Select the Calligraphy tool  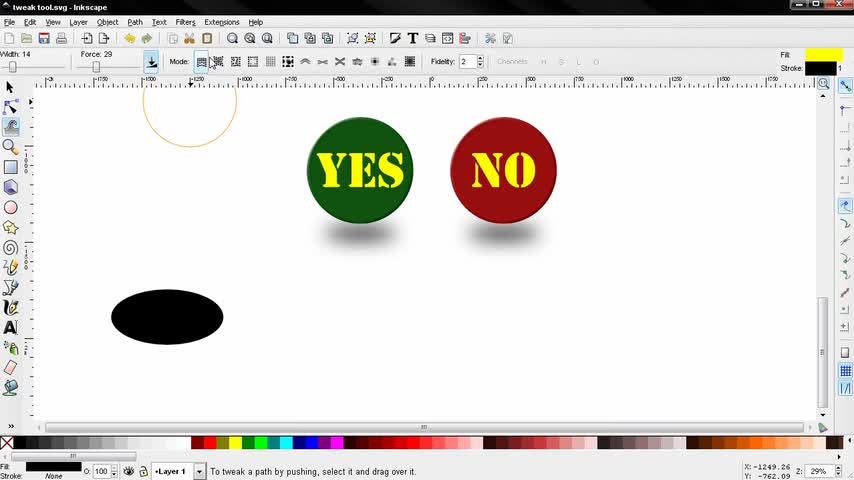[10, 308]
